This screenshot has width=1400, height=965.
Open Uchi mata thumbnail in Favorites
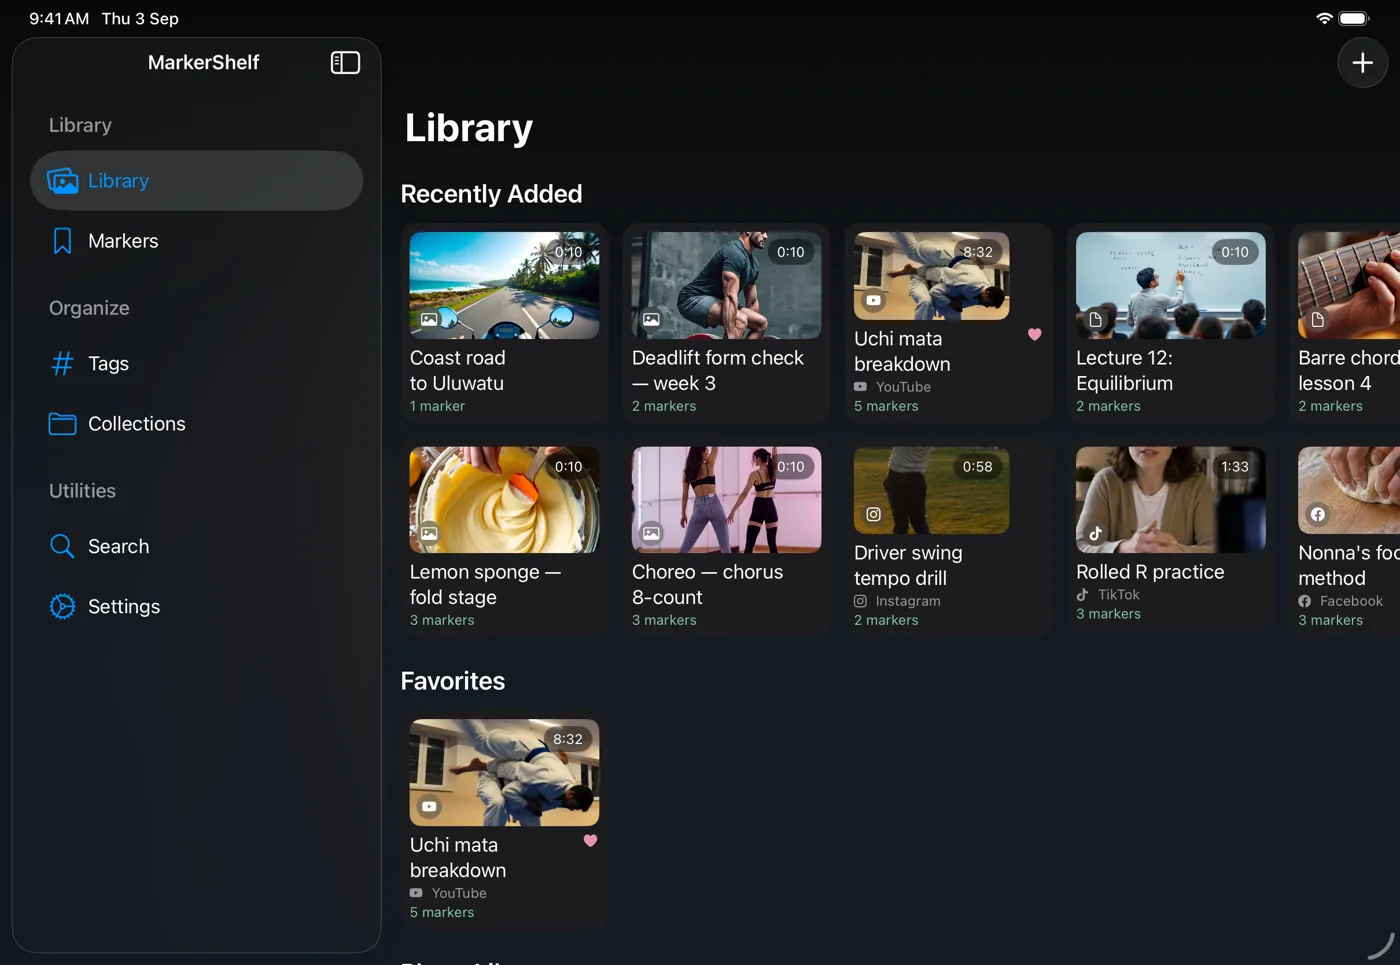click(504, 772)
